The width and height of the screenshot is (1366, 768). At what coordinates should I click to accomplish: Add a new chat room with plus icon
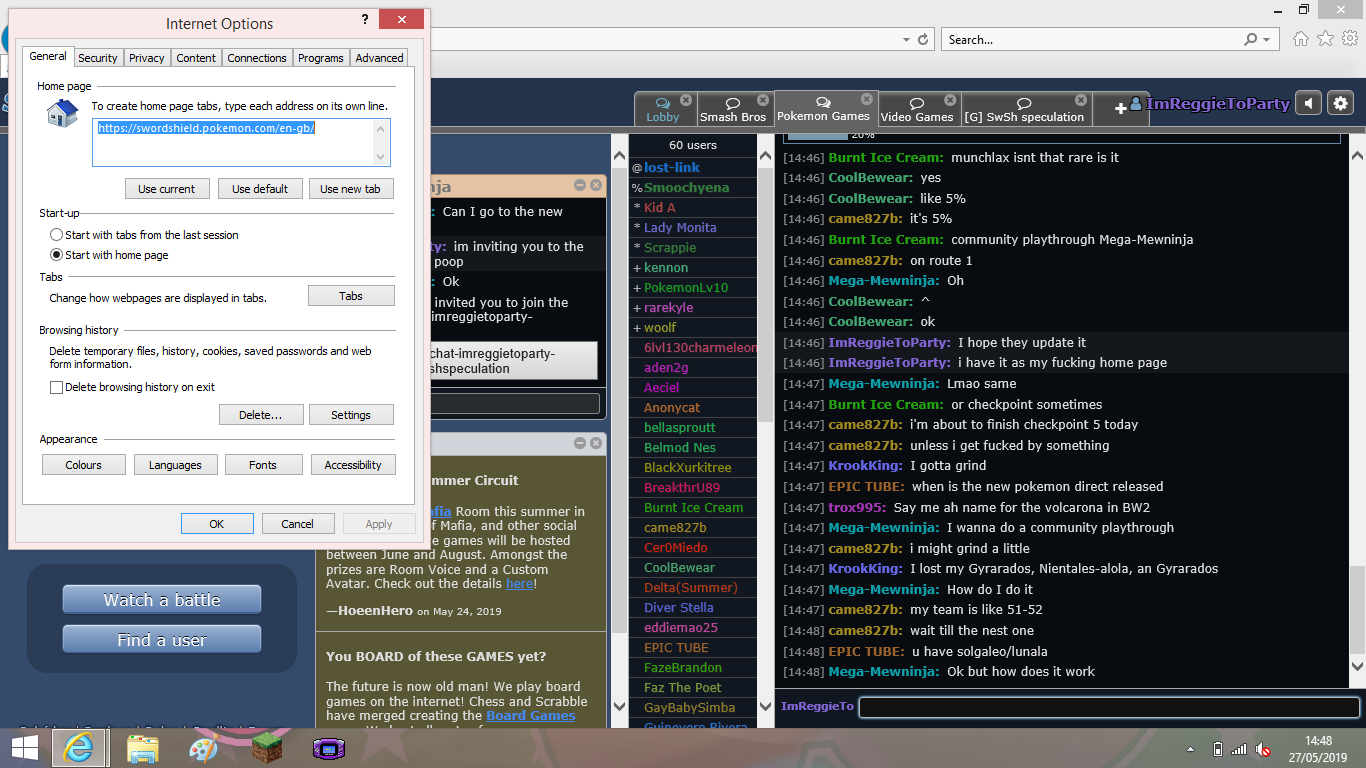(x=1120, y=108)
